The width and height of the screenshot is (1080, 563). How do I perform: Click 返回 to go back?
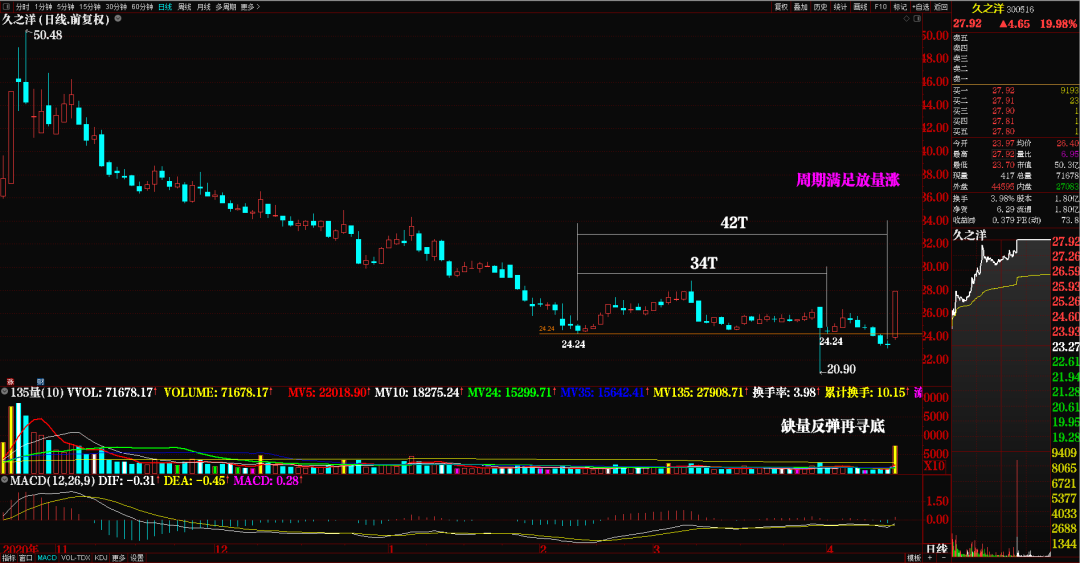coord(942,7)
